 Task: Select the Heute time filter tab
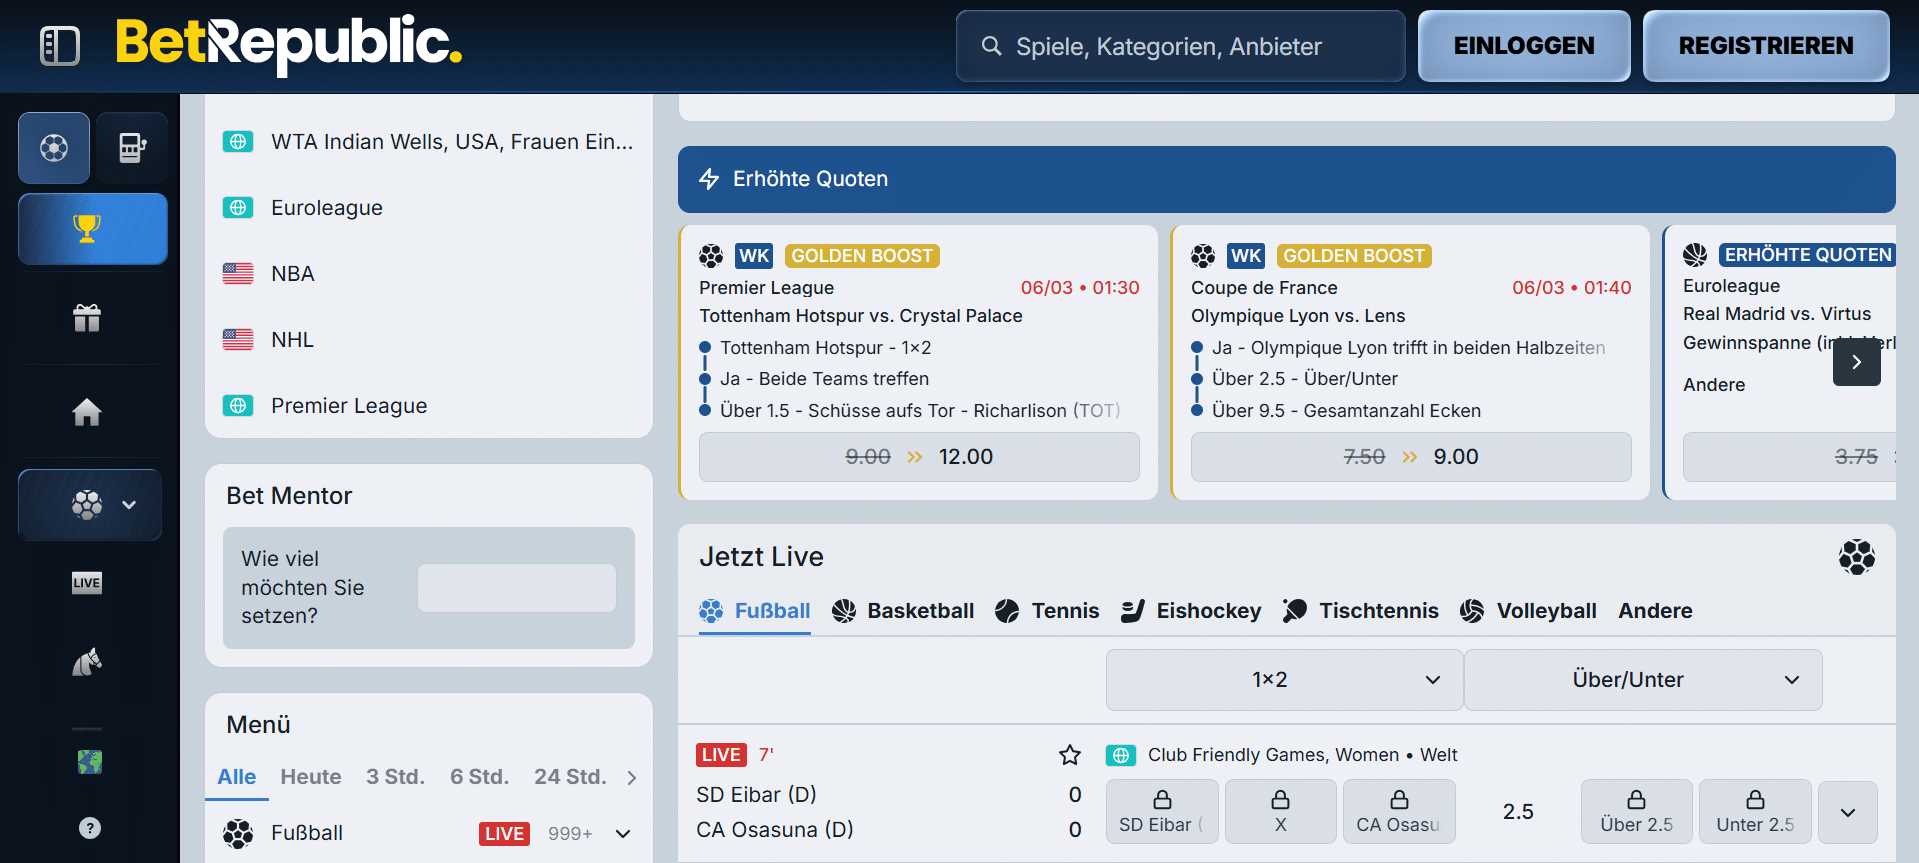(310, 777)
